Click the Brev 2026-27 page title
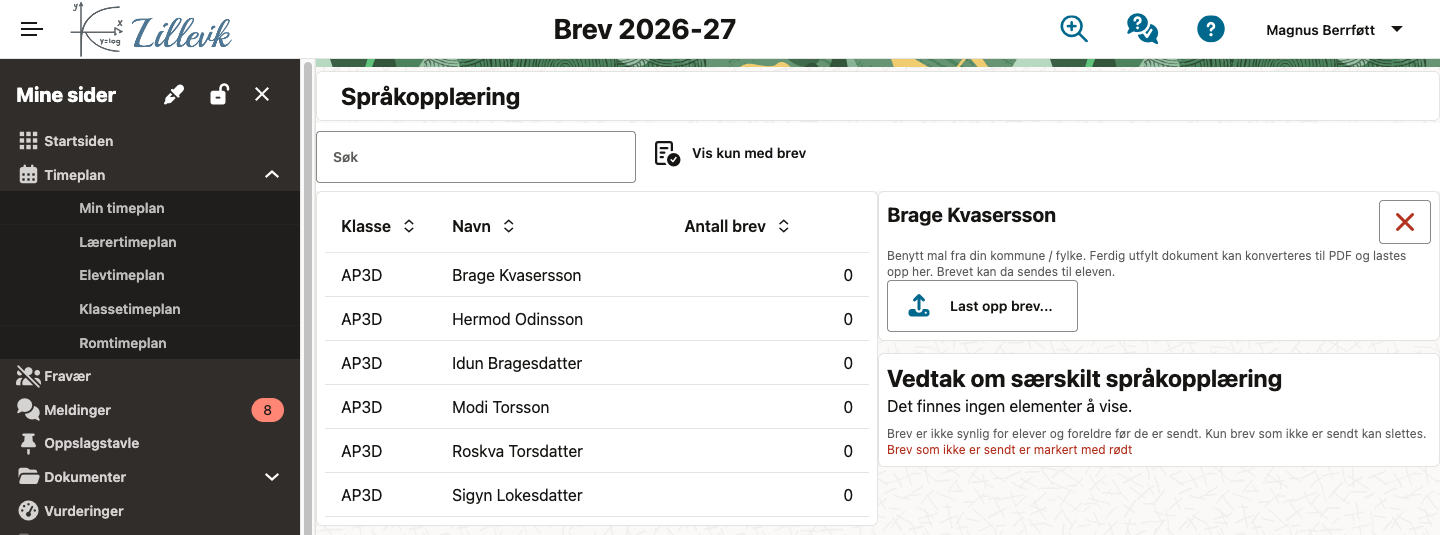The height and width of the screenshot is (535, 1440). coord(645,30)
